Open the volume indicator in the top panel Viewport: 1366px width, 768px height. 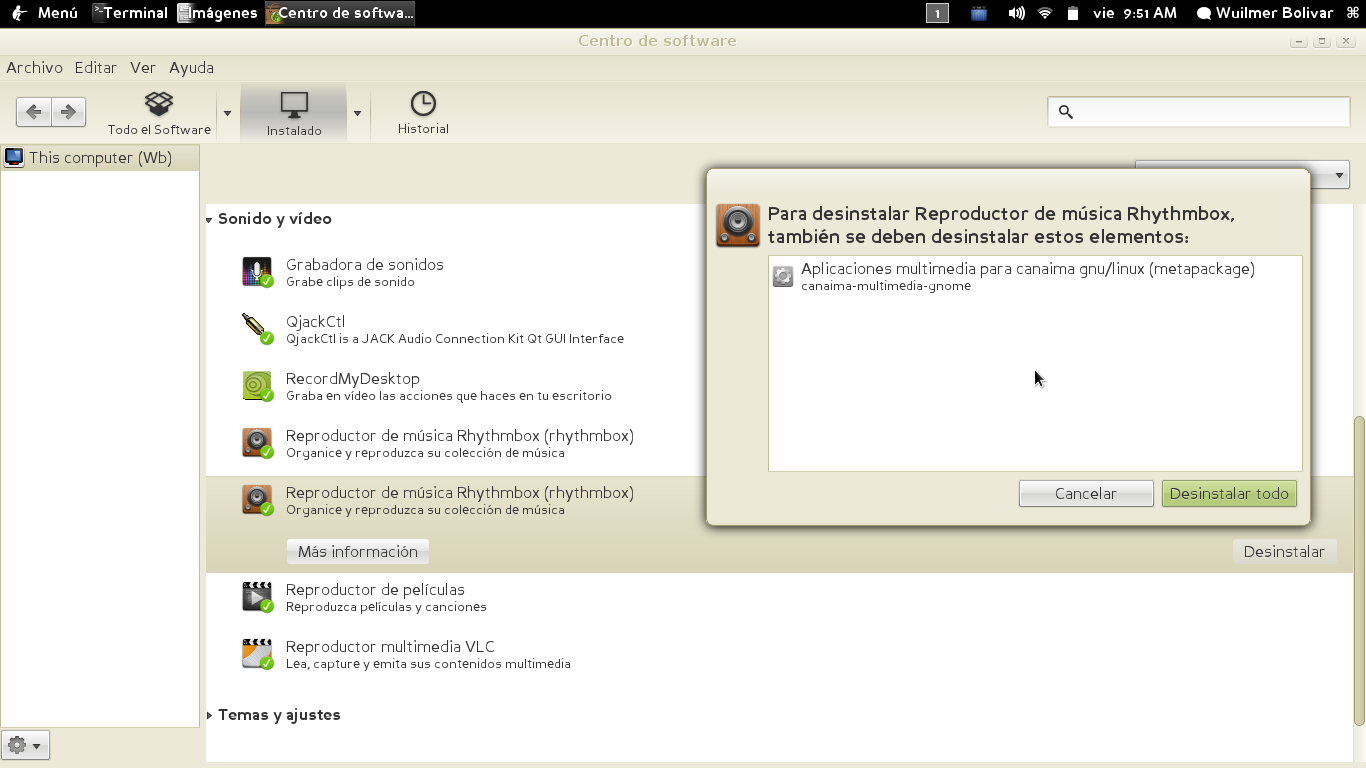click(1016, 13)
